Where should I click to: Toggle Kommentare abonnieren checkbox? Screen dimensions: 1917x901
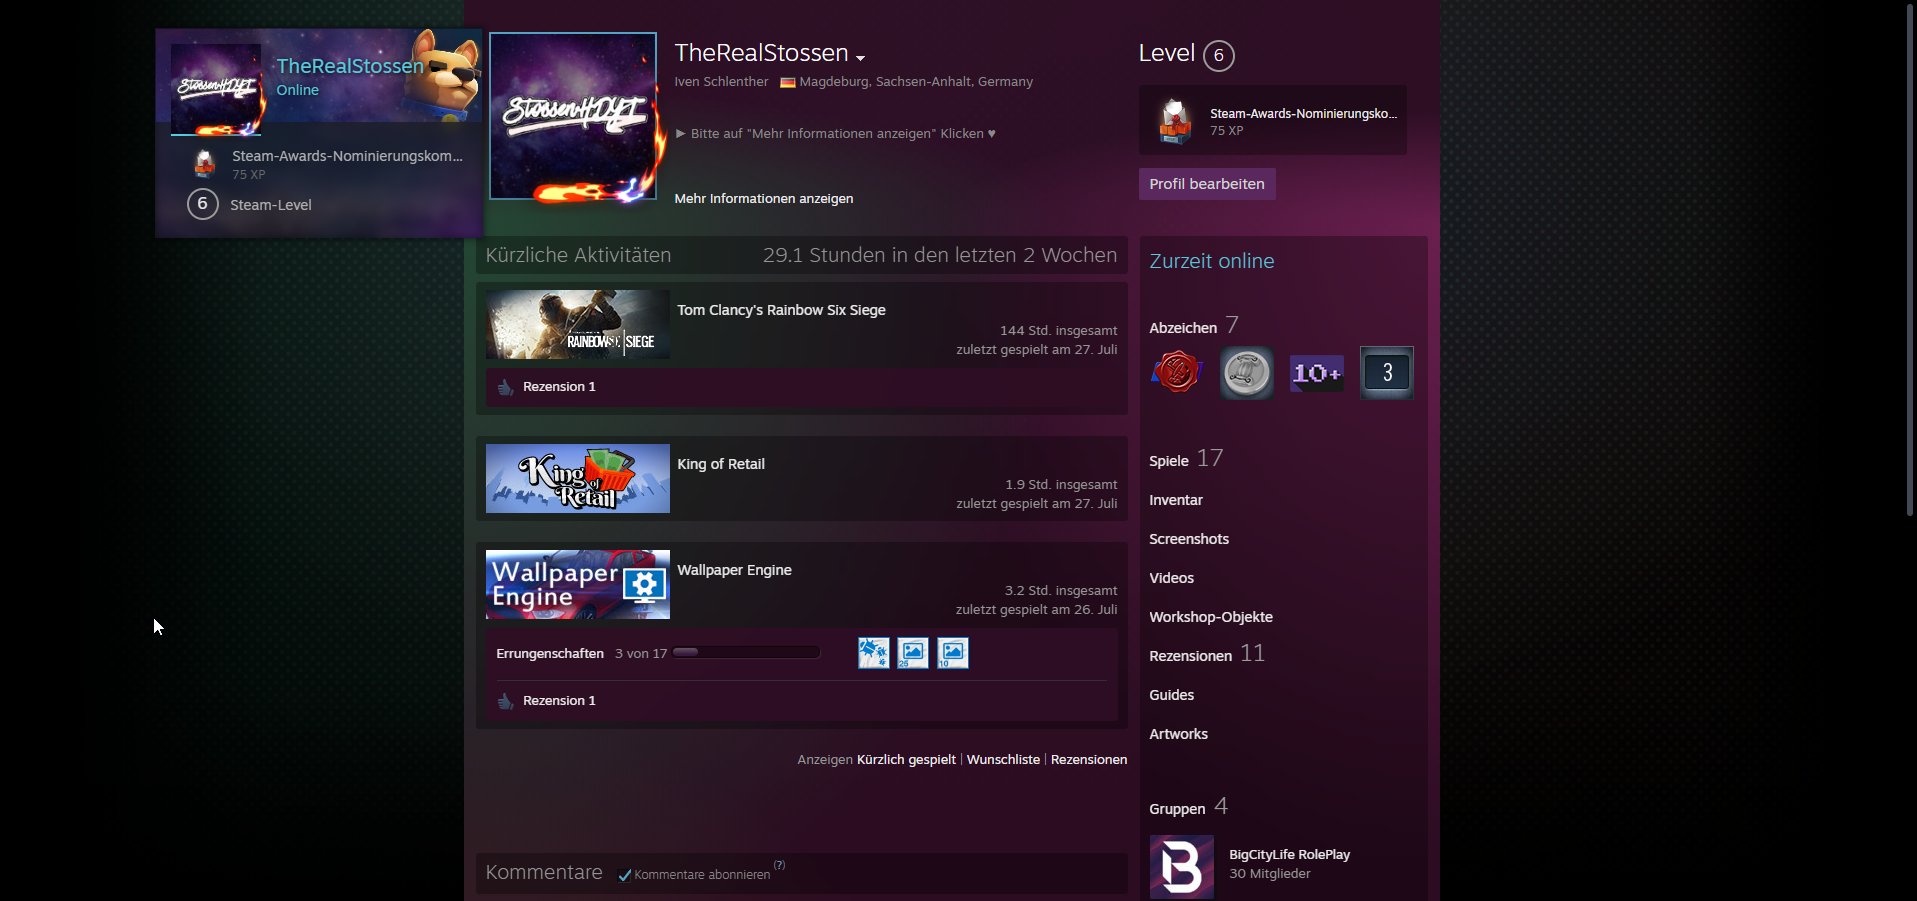tap(625, 875)
